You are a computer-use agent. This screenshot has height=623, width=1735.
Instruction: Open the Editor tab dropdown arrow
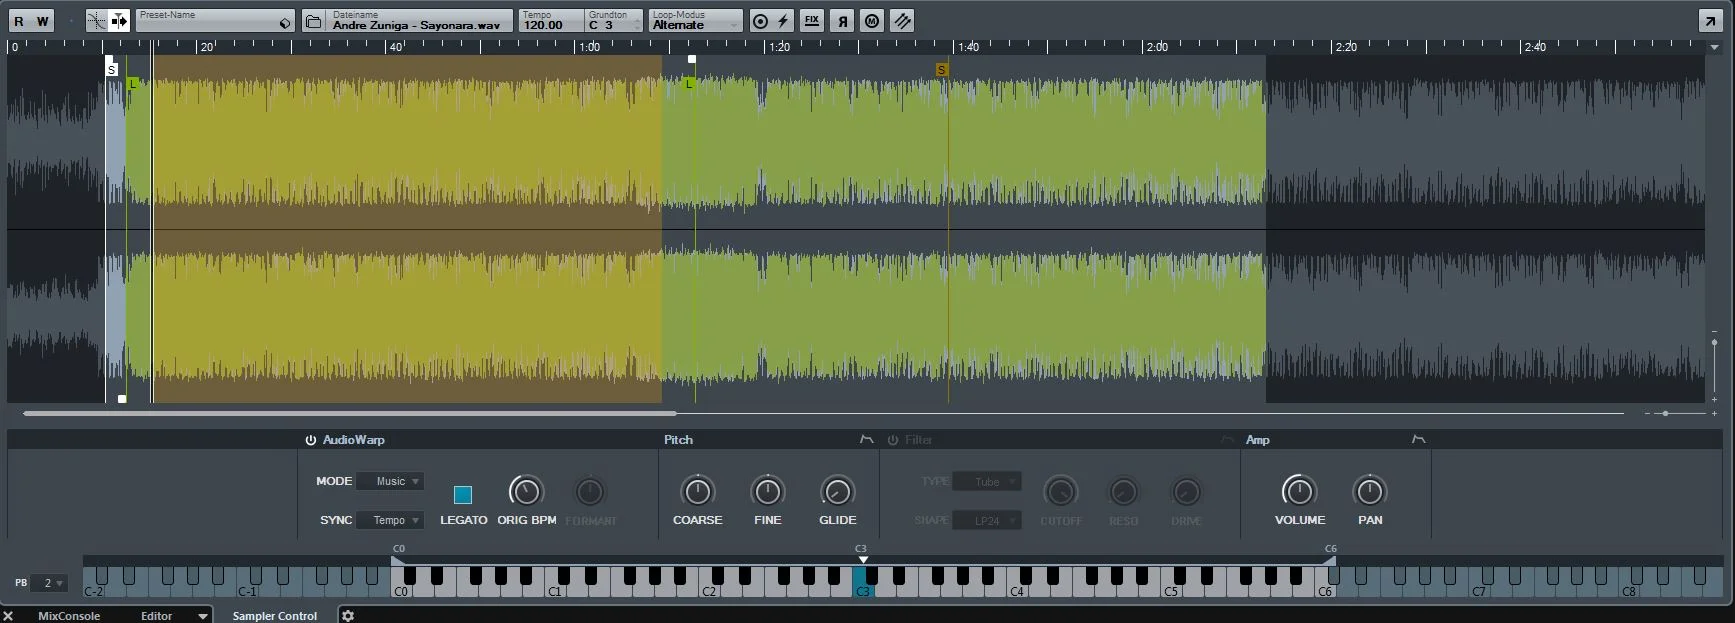203,616
